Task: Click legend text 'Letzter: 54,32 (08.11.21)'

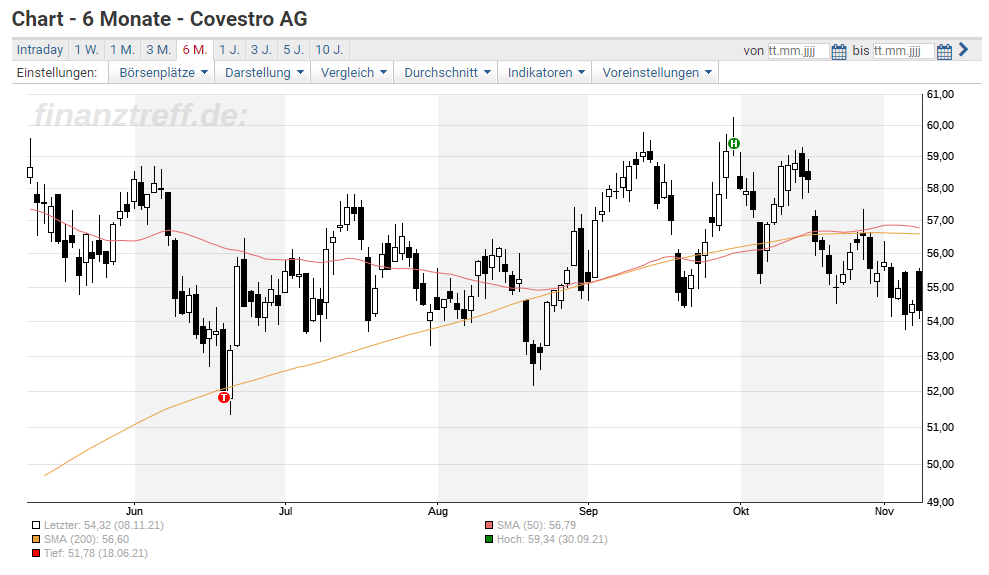Action: tap(103, 525)
